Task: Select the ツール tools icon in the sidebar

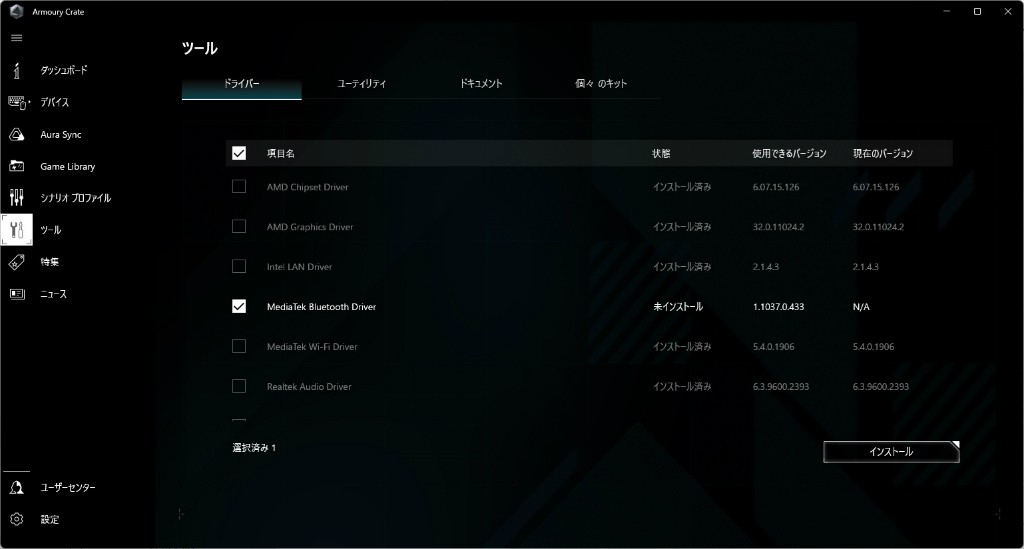Action: (x=16, y=230)
